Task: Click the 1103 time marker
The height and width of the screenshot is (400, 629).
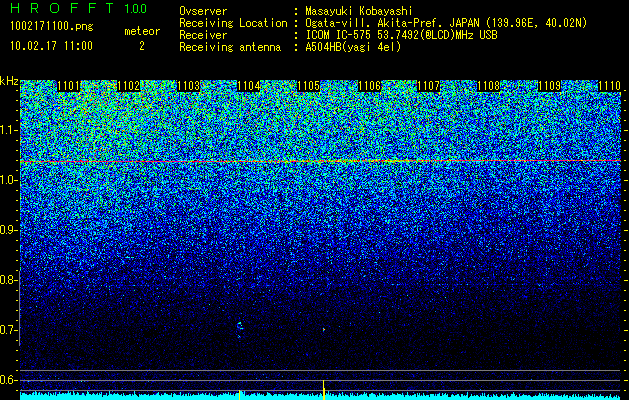Action: (189, 86)
